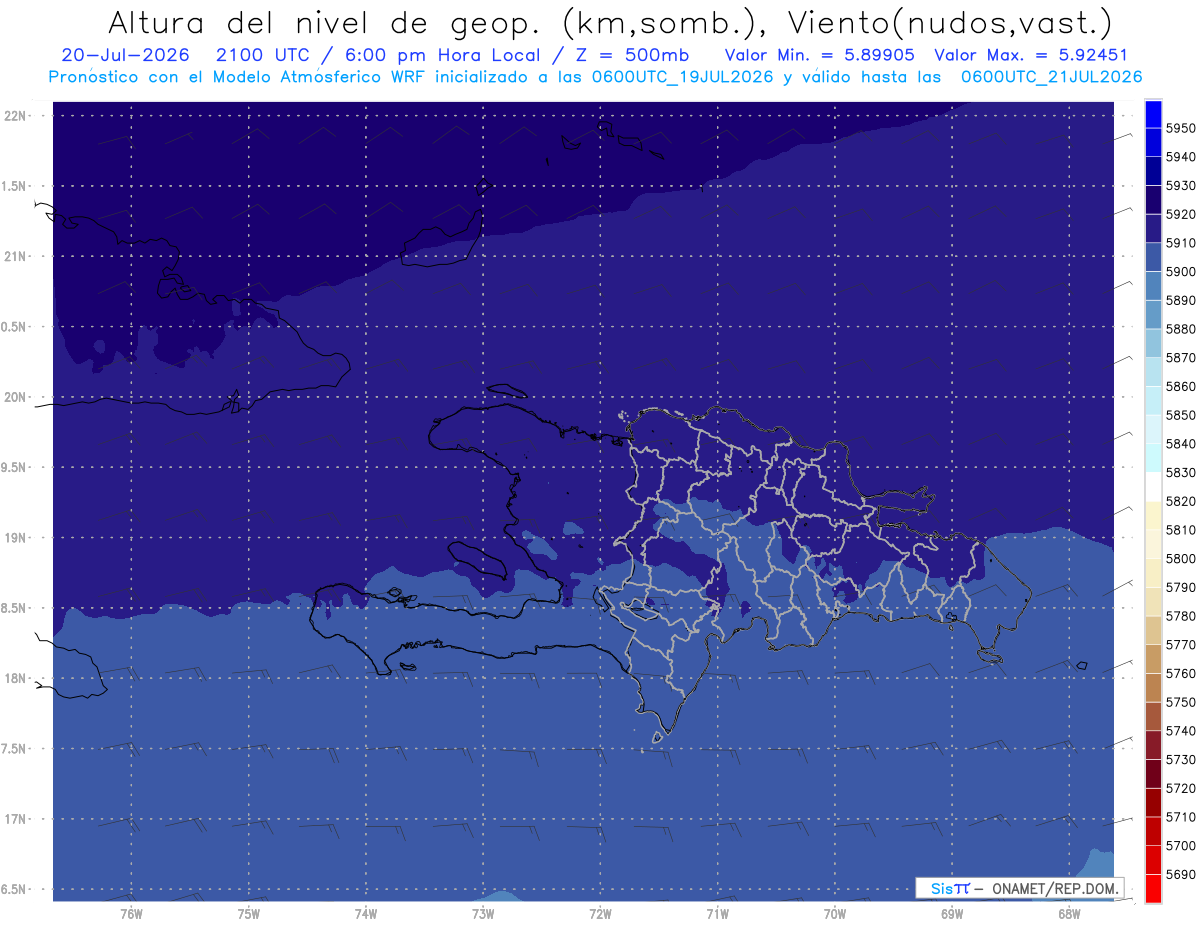The width and height of the screenshot is (1200, 927).
Task: Click the '5720' color bar value
Action: point(1180,789)
